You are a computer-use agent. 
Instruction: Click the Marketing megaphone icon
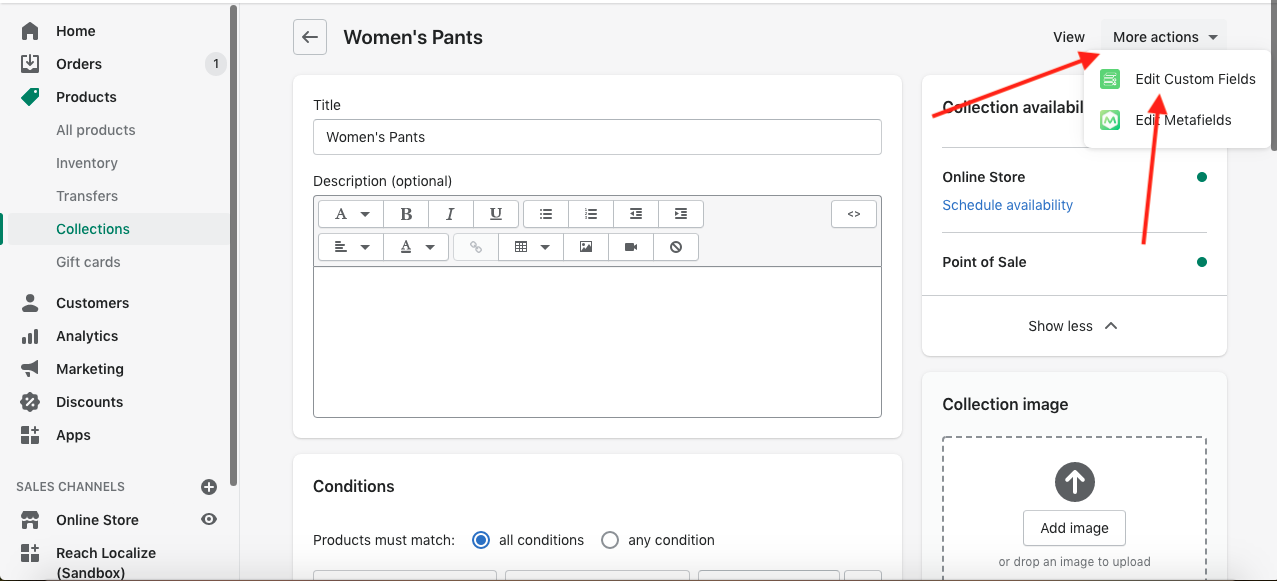pyautogui.click(x=30, y=369)
